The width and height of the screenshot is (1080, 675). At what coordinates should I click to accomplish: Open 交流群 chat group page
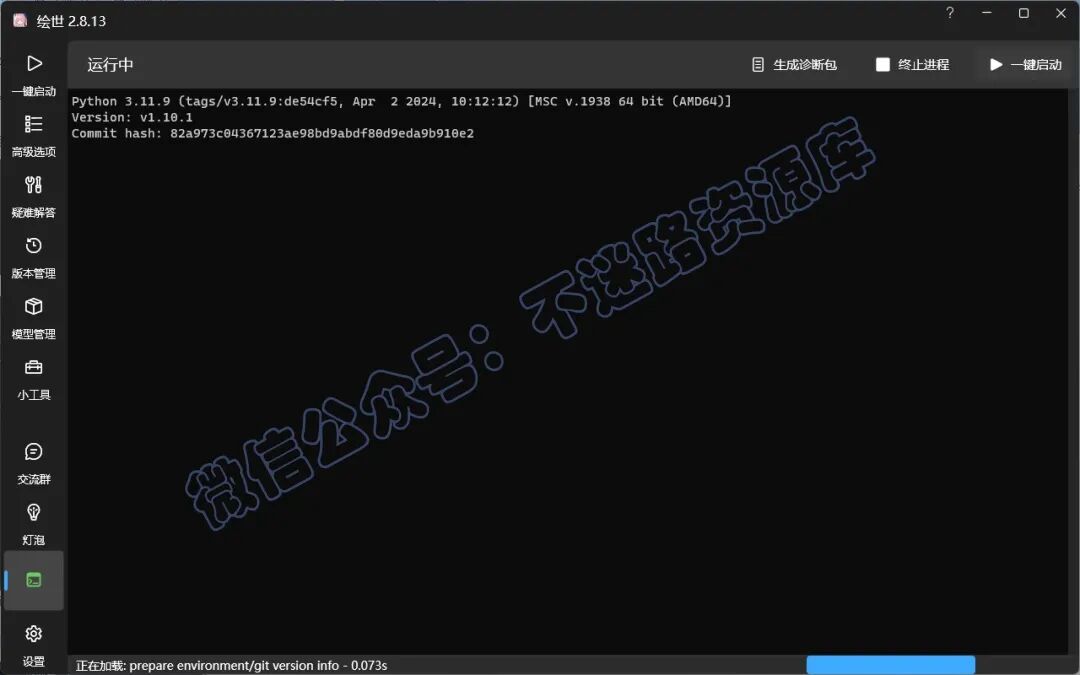[x=34, y=464]
